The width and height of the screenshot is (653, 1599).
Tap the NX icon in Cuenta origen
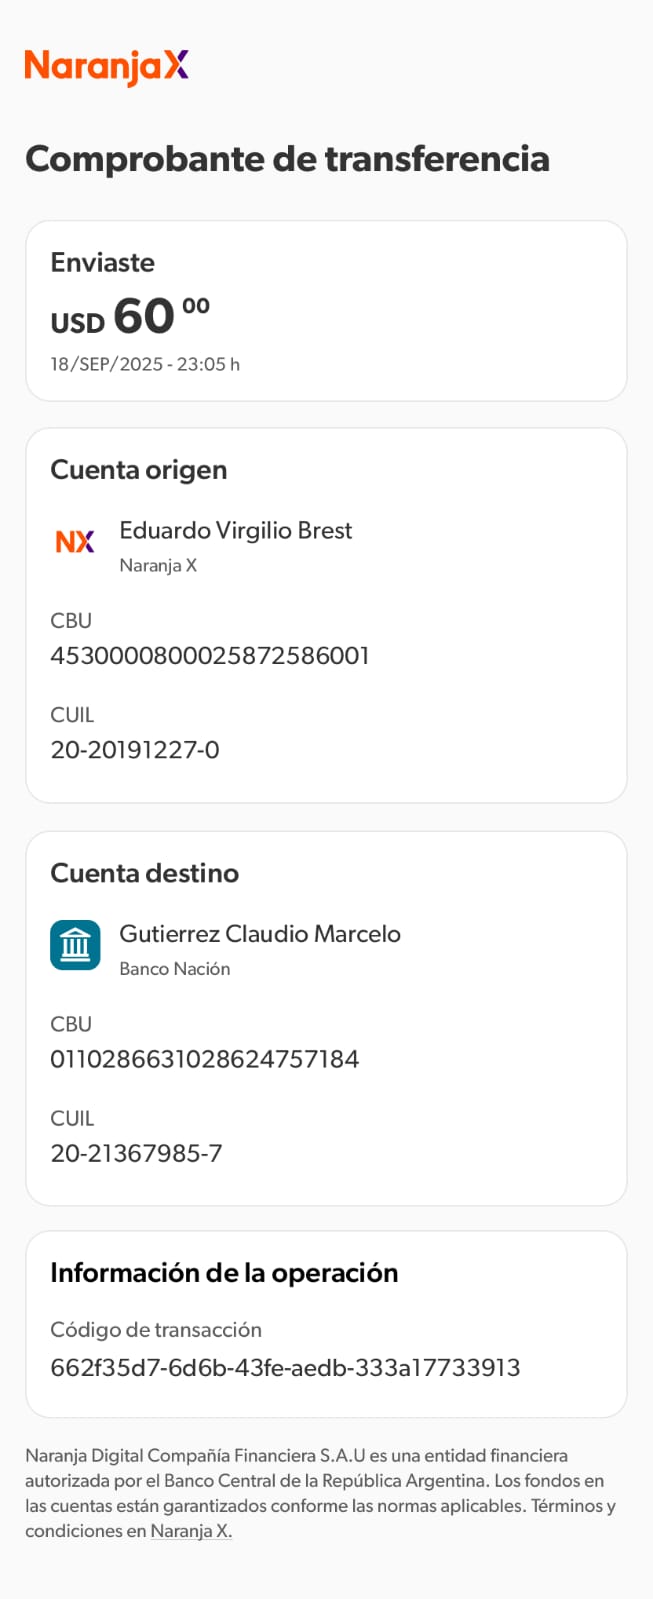point(75,541)
